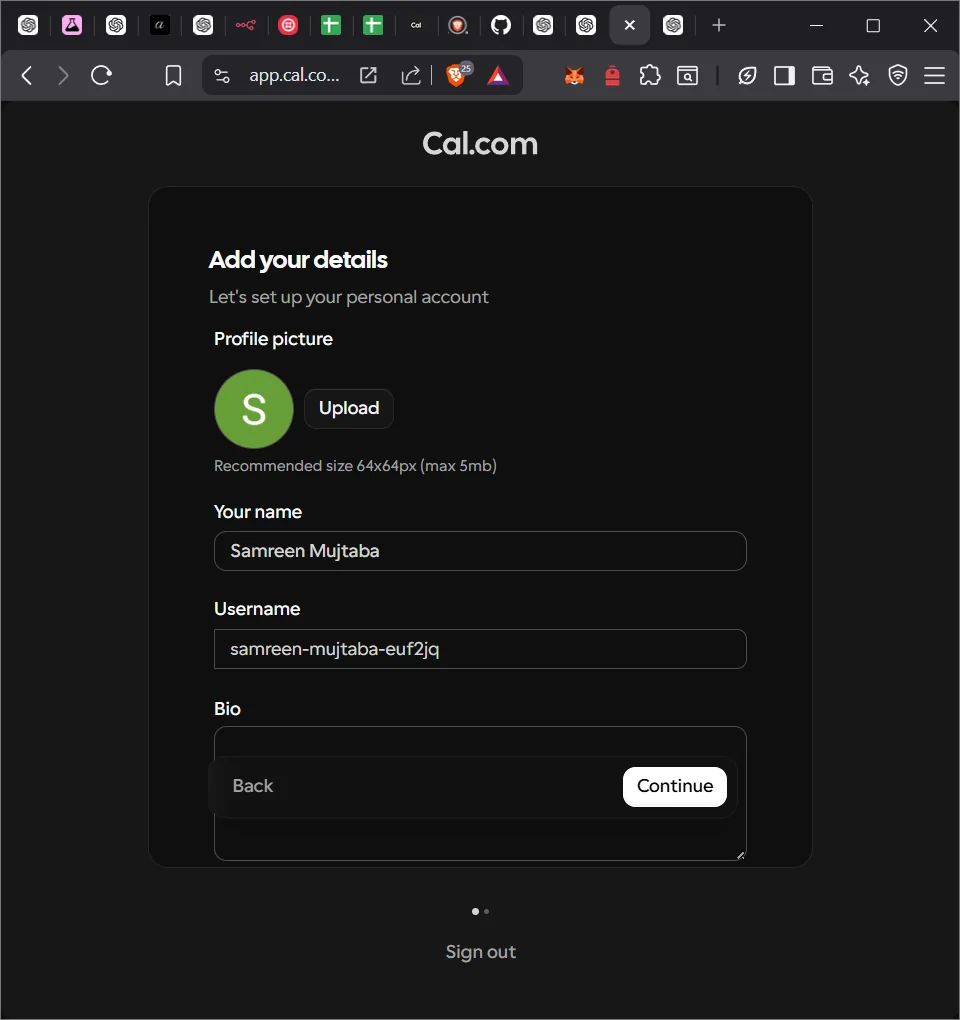The height and width of the screenshot is (1020, 960).
Task: Switch to the orange lion-in-circle tab
Action: (x=458, y=25)
